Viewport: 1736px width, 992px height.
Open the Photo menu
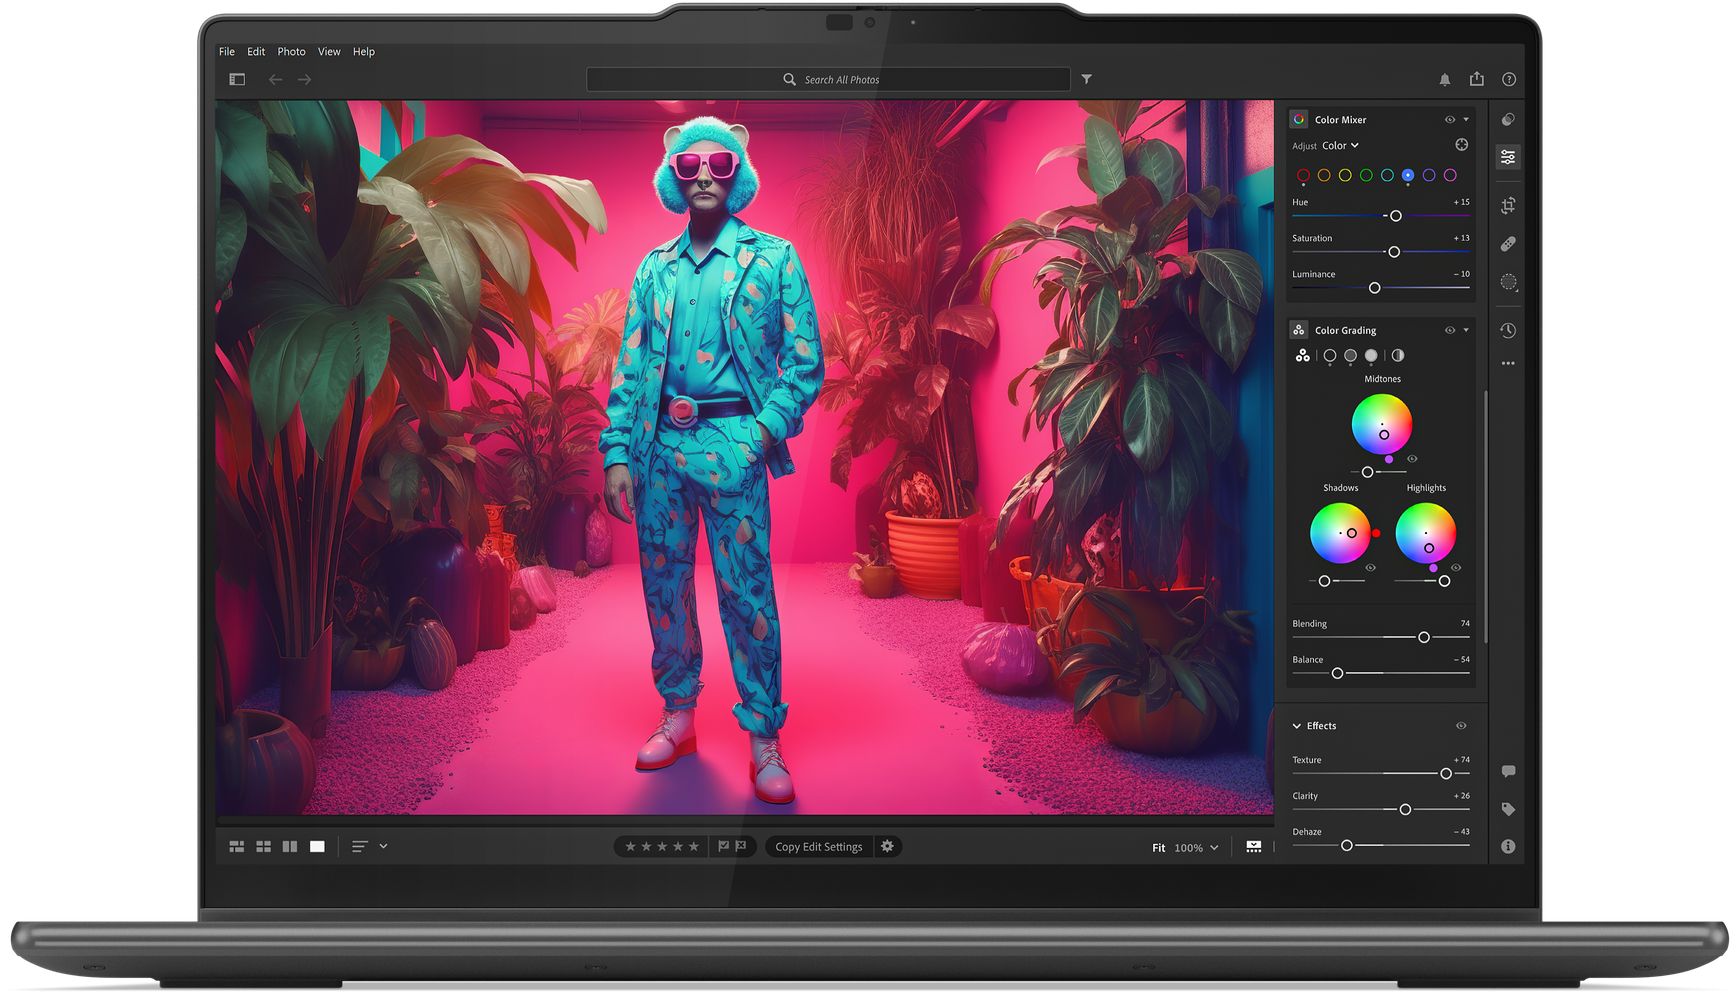[x=291, y=52]
